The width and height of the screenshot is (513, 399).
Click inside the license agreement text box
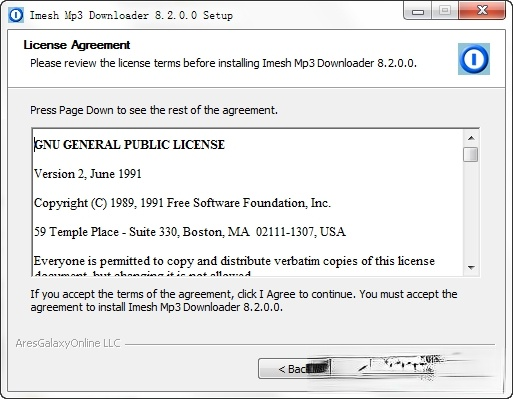tap(248, 202)
